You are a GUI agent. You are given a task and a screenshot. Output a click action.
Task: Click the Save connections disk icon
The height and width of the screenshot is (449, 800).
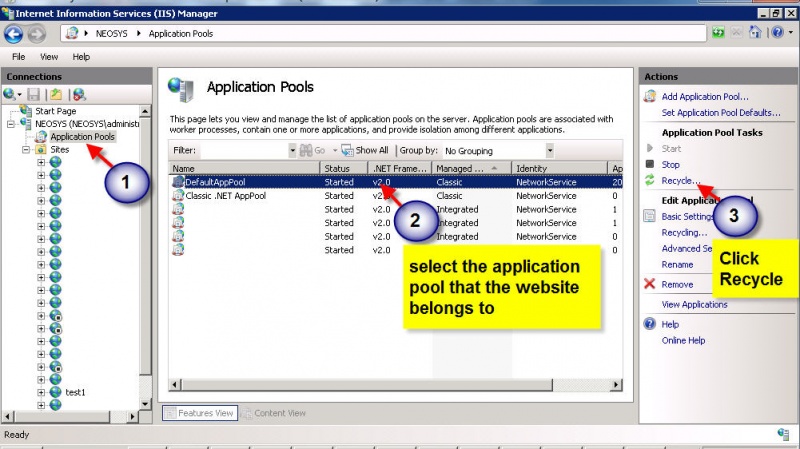34,94
